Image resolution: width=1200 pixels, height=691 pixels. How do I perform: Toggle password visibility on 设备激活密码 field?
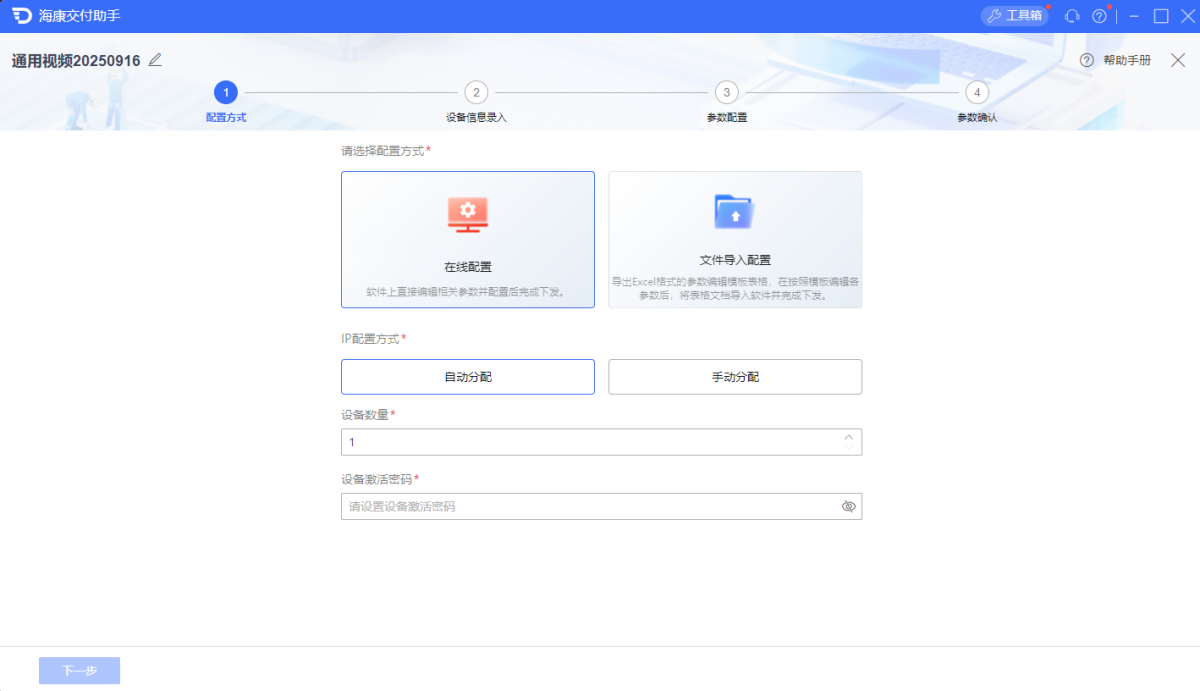pos(849,507)
